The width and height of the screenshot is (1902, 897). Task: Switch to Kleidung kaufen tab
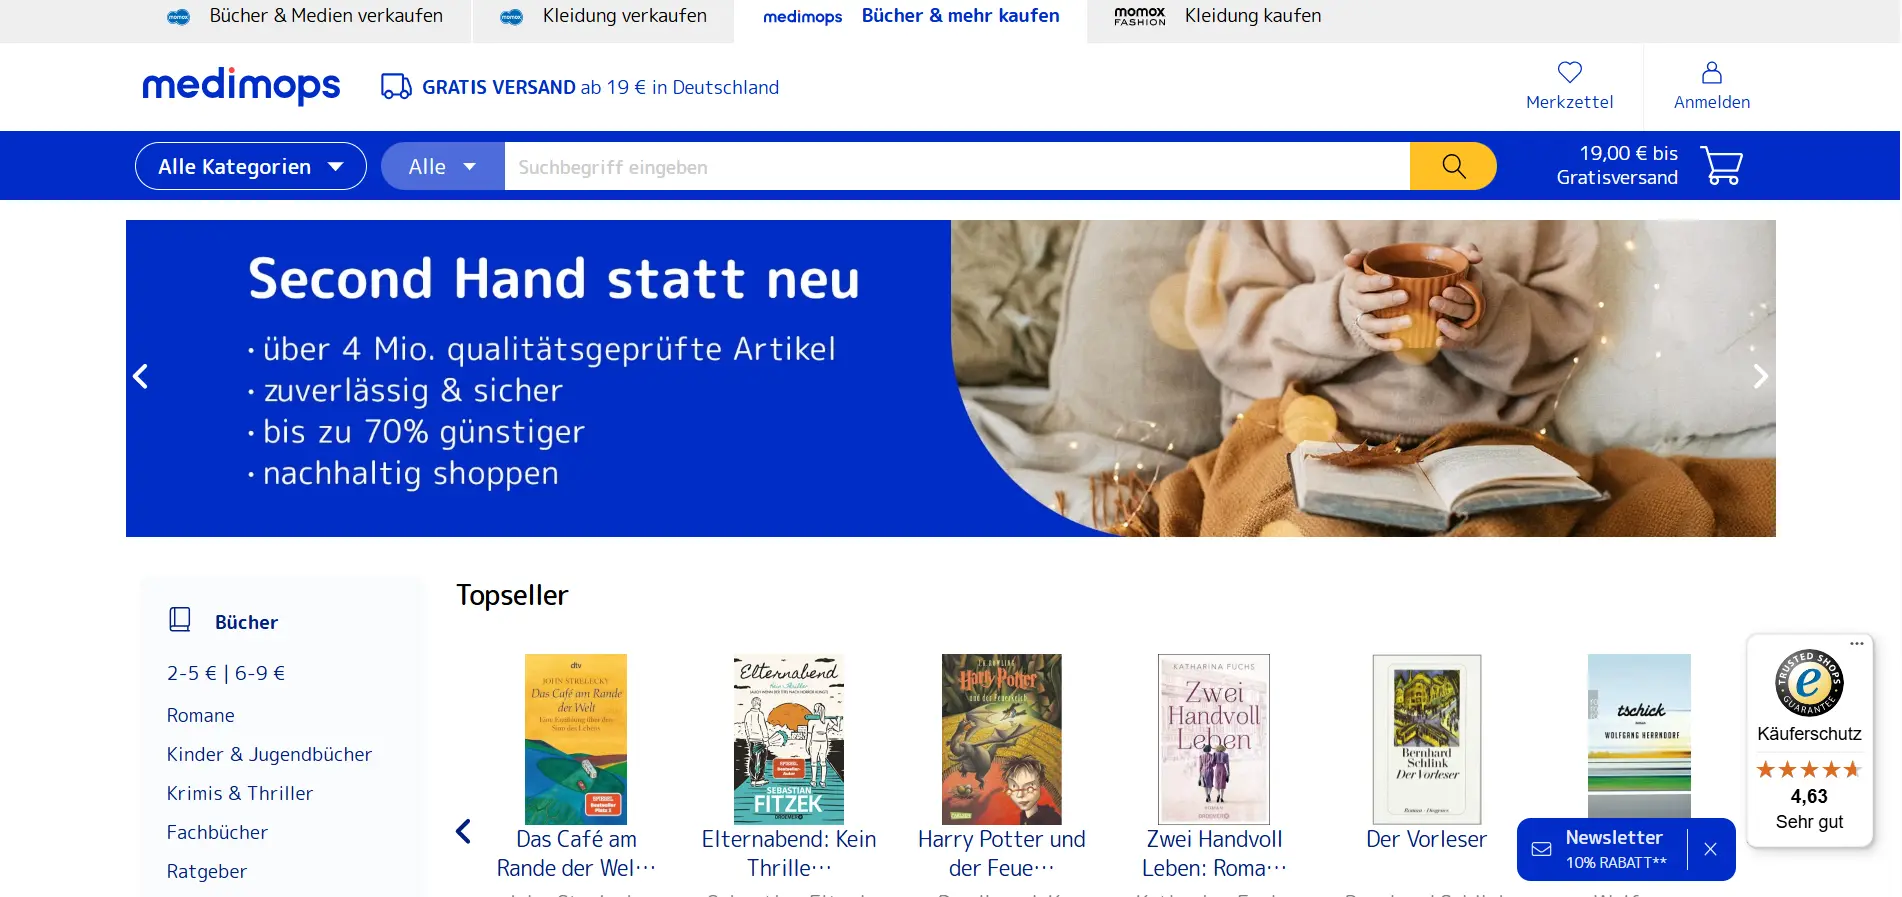(x=1253, y=16)
